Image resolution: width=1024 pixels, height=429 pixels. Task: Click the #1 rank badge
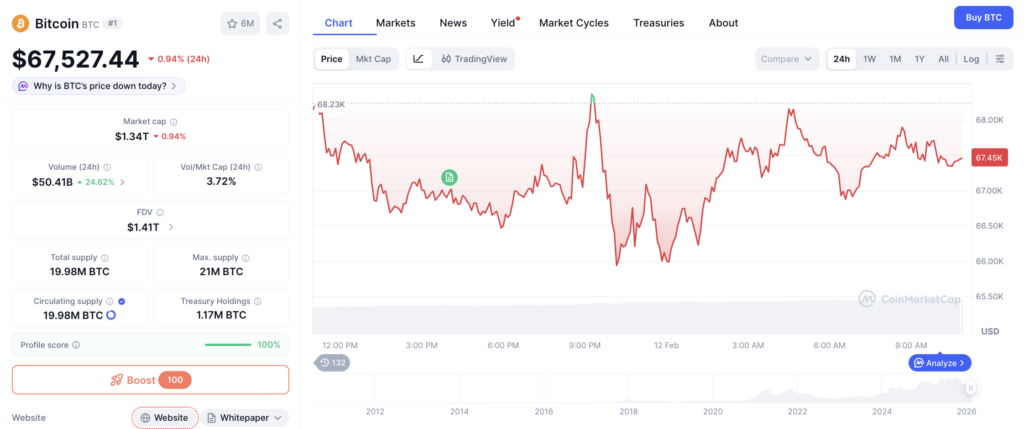[x=113, y=24]
